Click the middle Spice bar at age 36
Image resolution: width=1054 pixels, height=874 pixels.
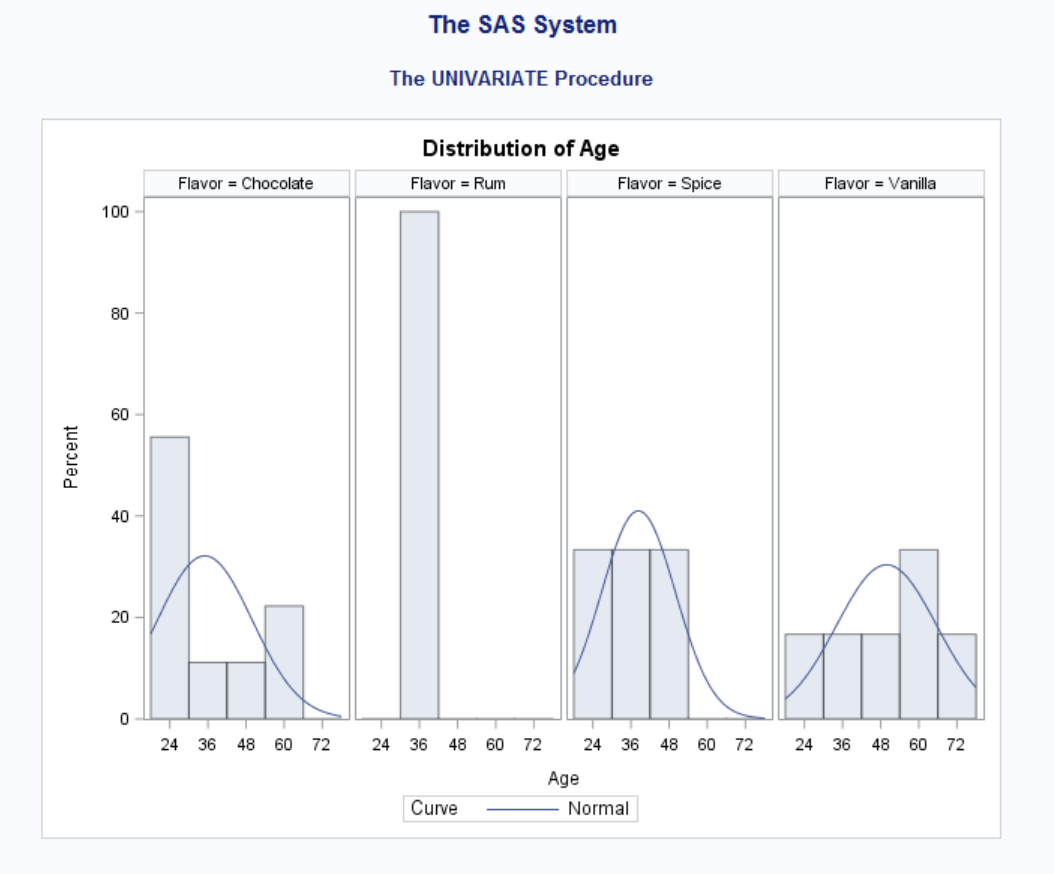click(631, 634)
